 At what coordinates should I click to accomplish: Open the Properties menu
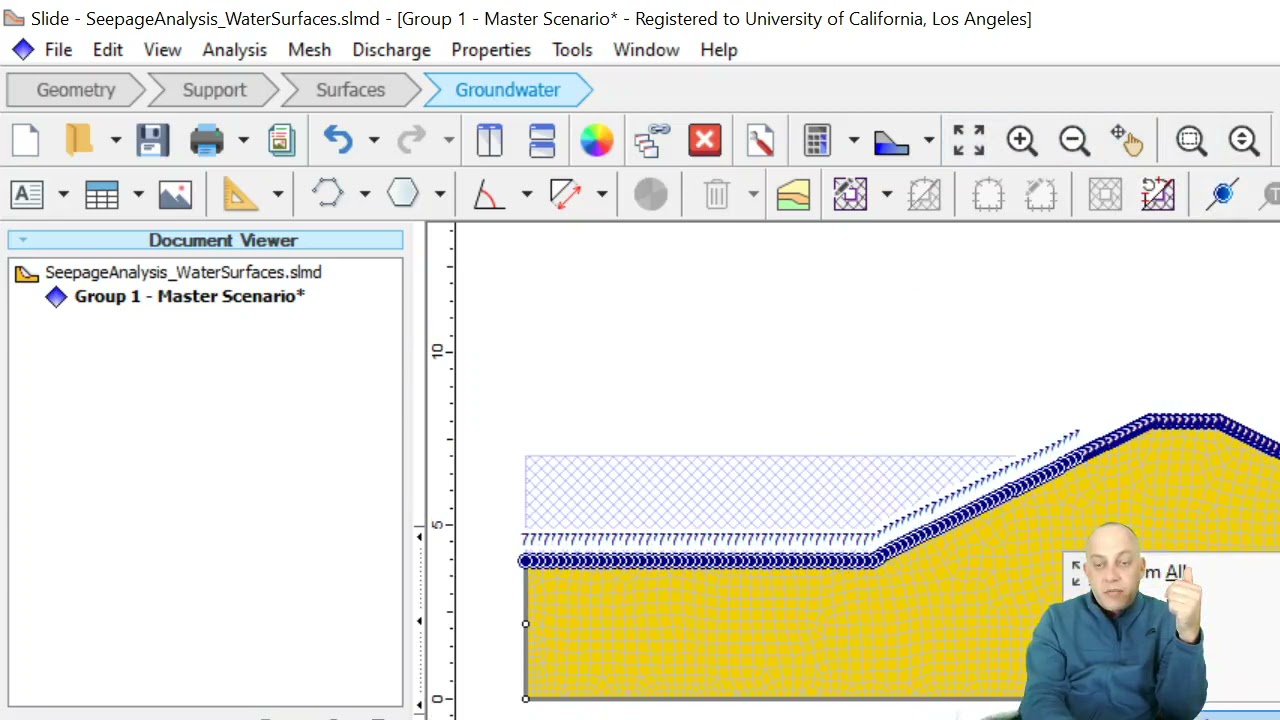[x=491, y=50]
